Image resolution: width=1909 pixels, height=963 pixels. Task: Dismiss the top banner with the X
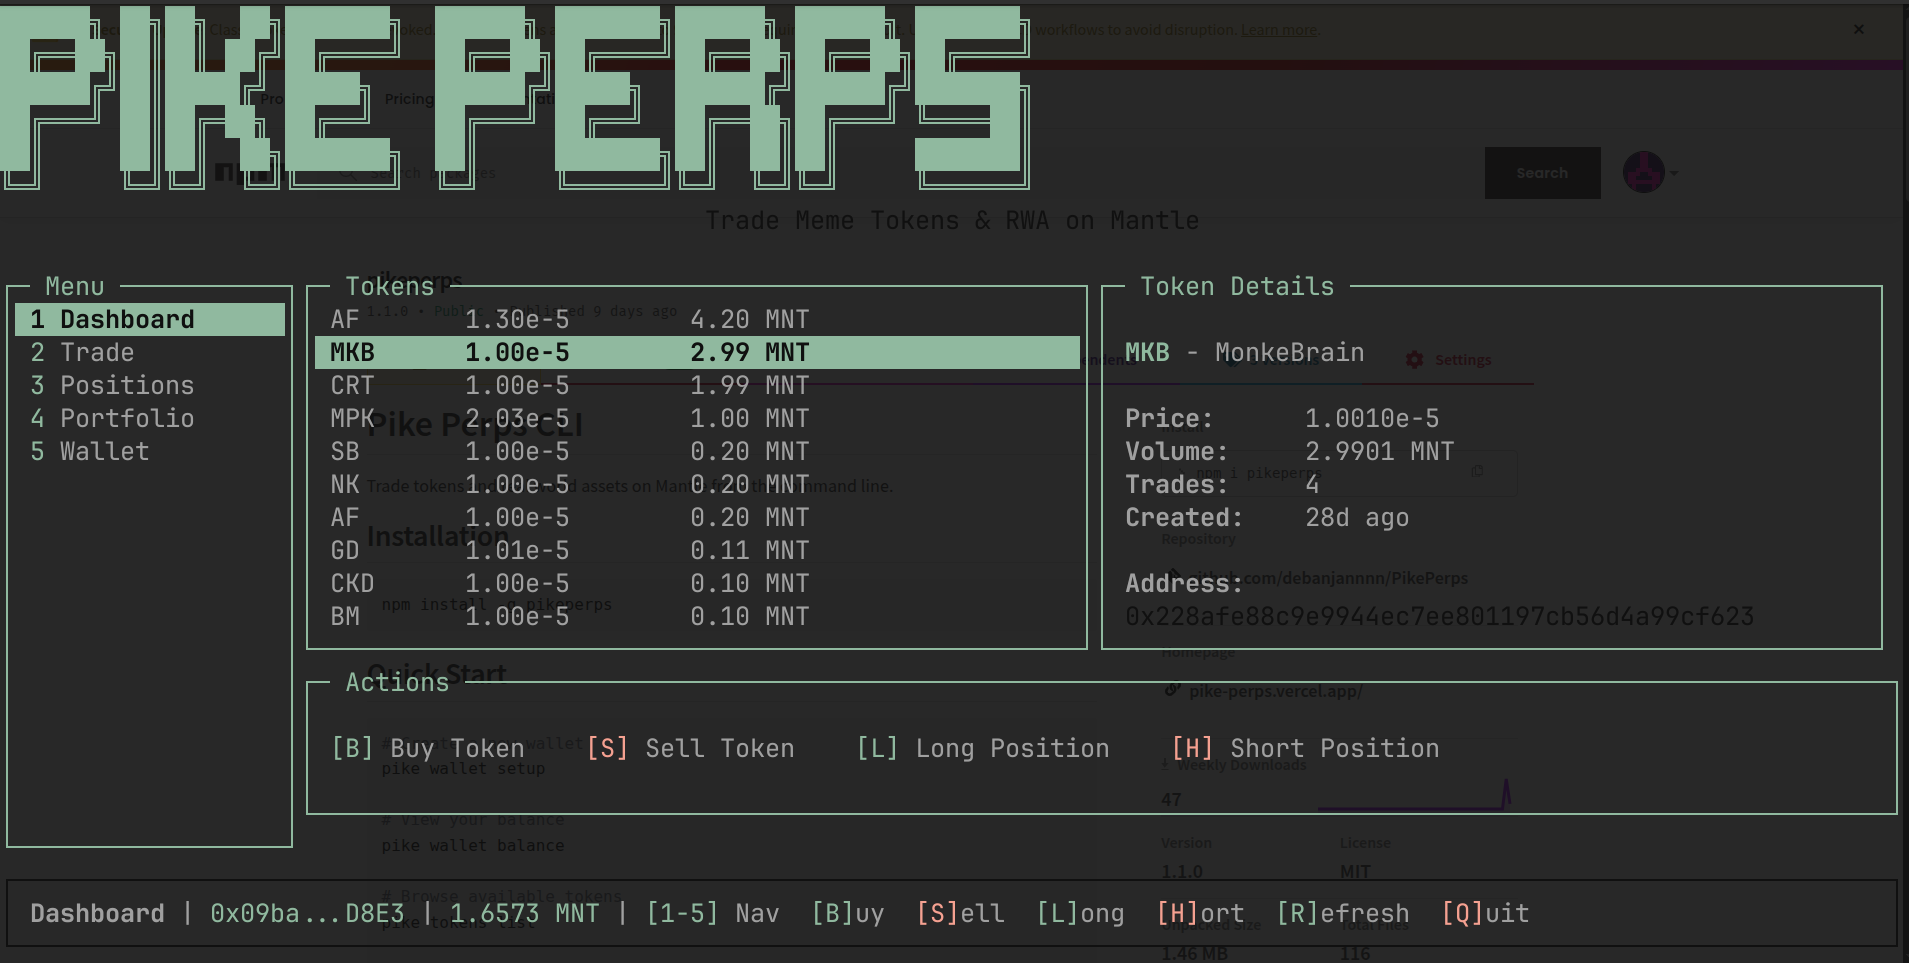point(1858,30)
